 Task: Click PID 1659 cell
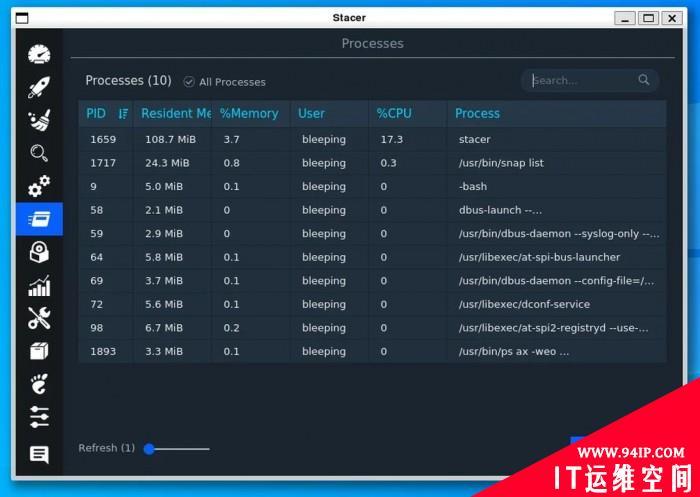point(103,139)
